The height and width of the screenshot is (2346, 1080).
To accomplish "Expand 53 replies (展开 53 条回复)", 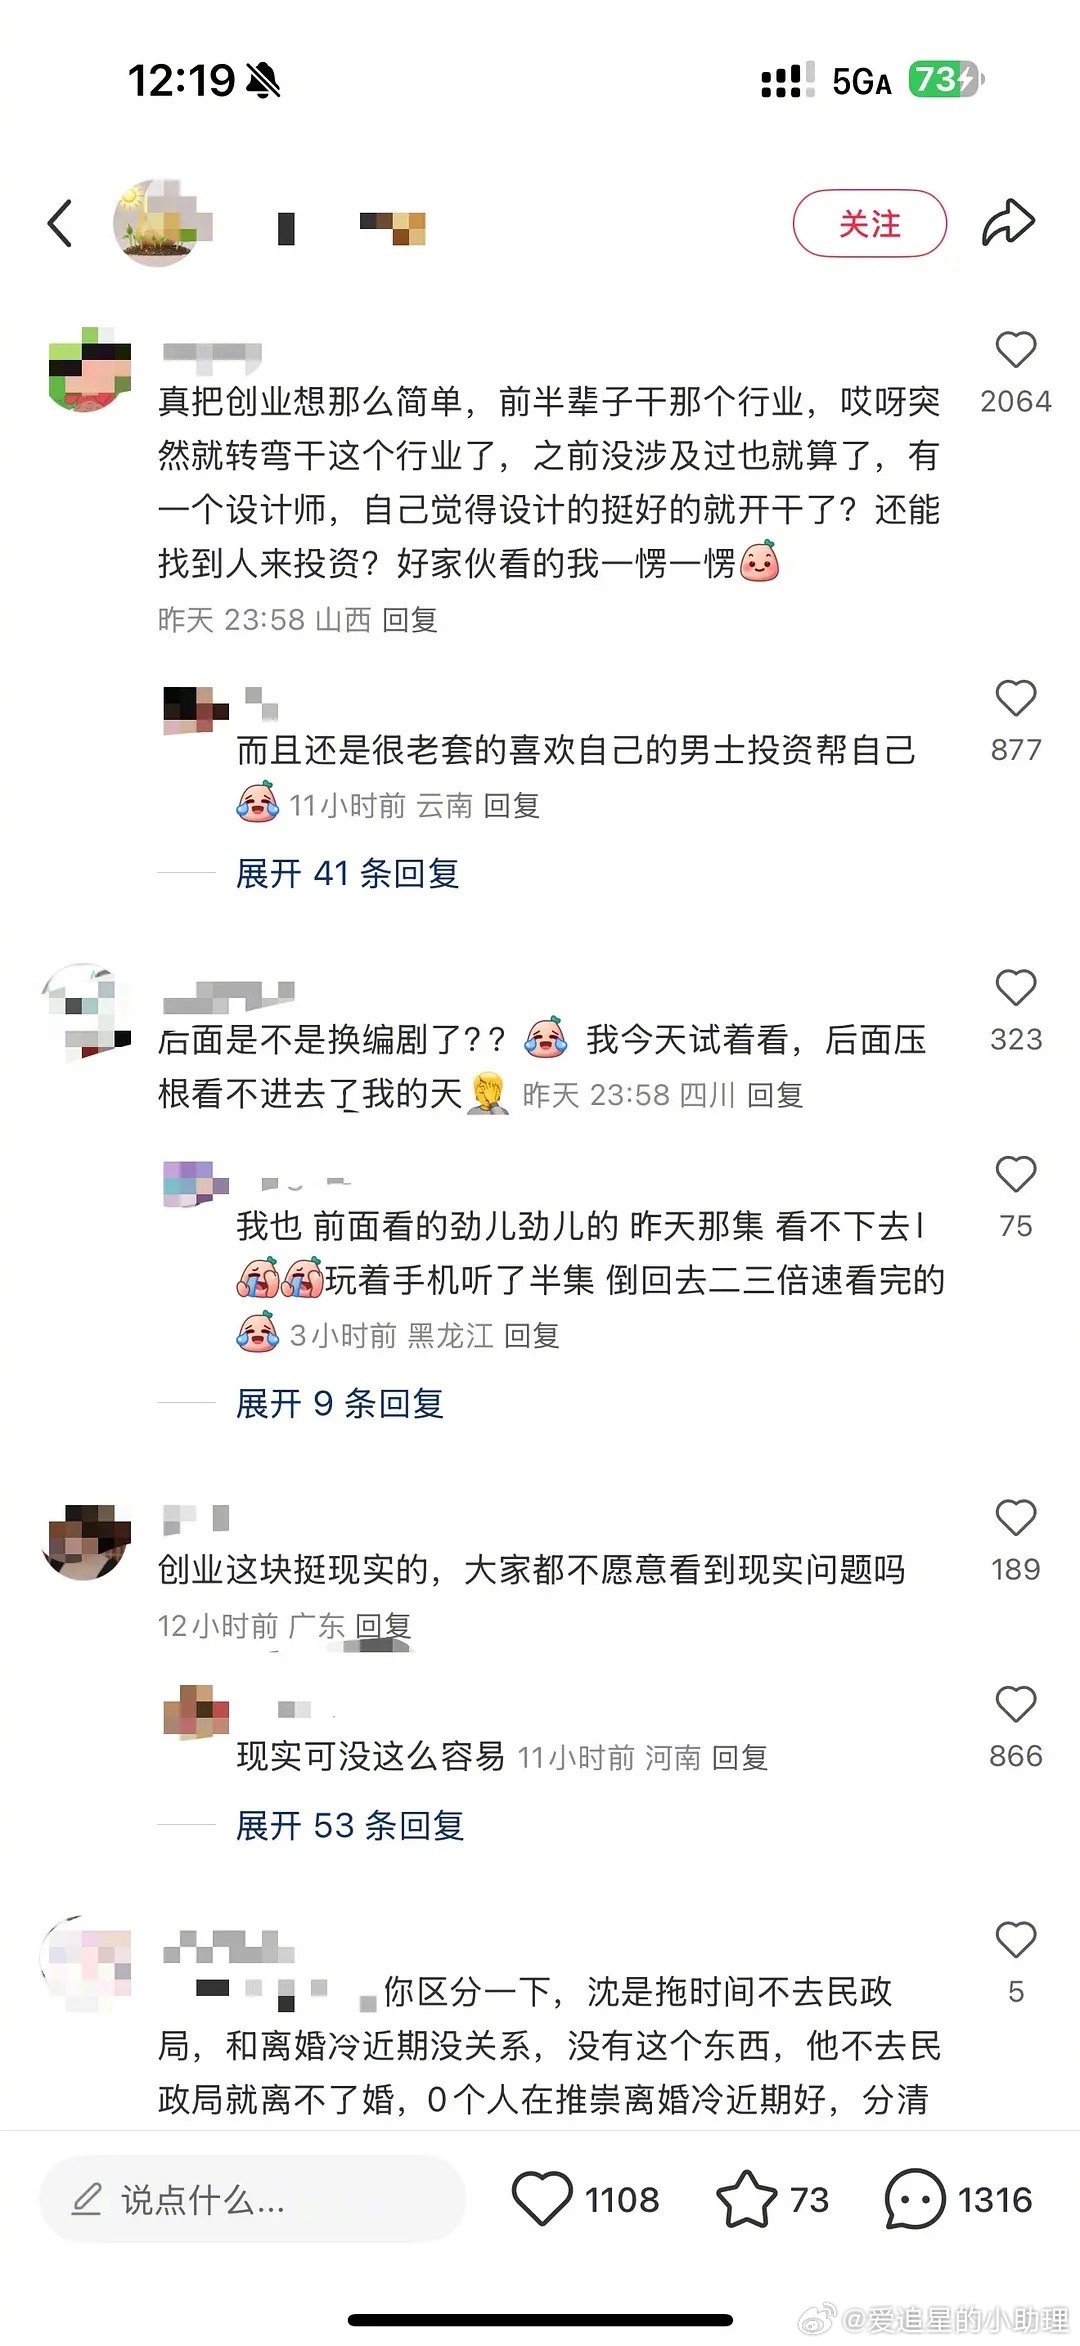I will coord(350,1826).
